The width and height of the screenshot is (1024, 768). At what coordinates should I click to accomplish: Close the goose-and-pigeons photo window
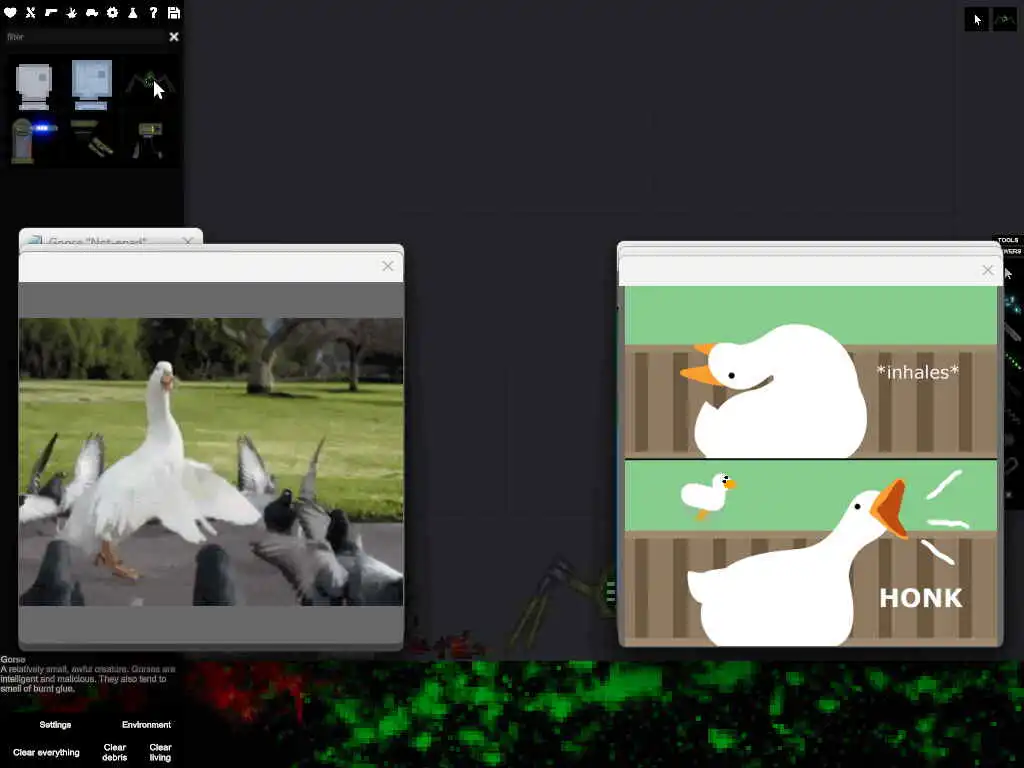coord(388,266)
